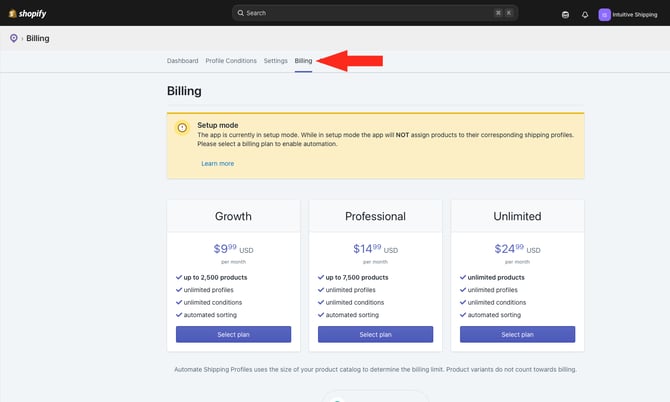Viewport: 670px width, 402px height.
Task: Click 'unlimited products' feature text
Action: point(496,277)
